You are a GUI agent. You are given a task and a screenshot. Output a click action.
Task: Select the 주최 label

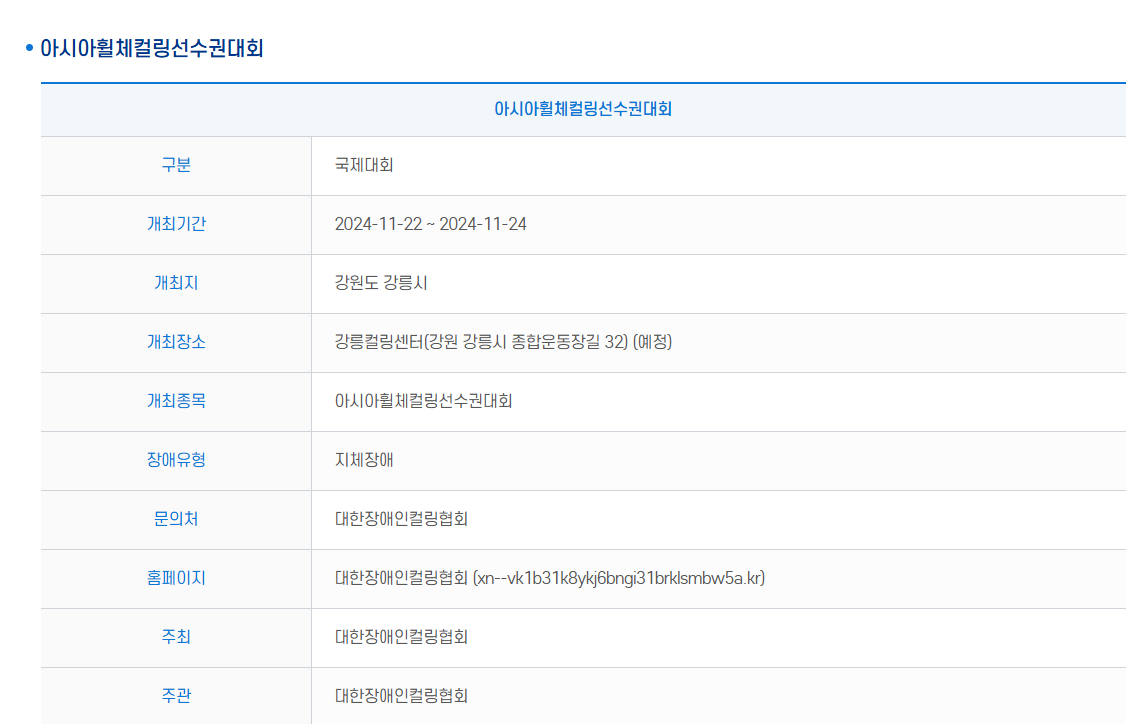pos(176,638)
